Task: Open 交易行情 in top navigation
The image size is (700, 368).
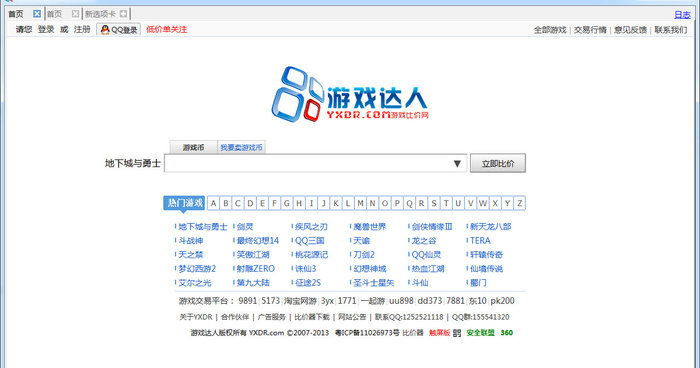Action: click(590, 30)
